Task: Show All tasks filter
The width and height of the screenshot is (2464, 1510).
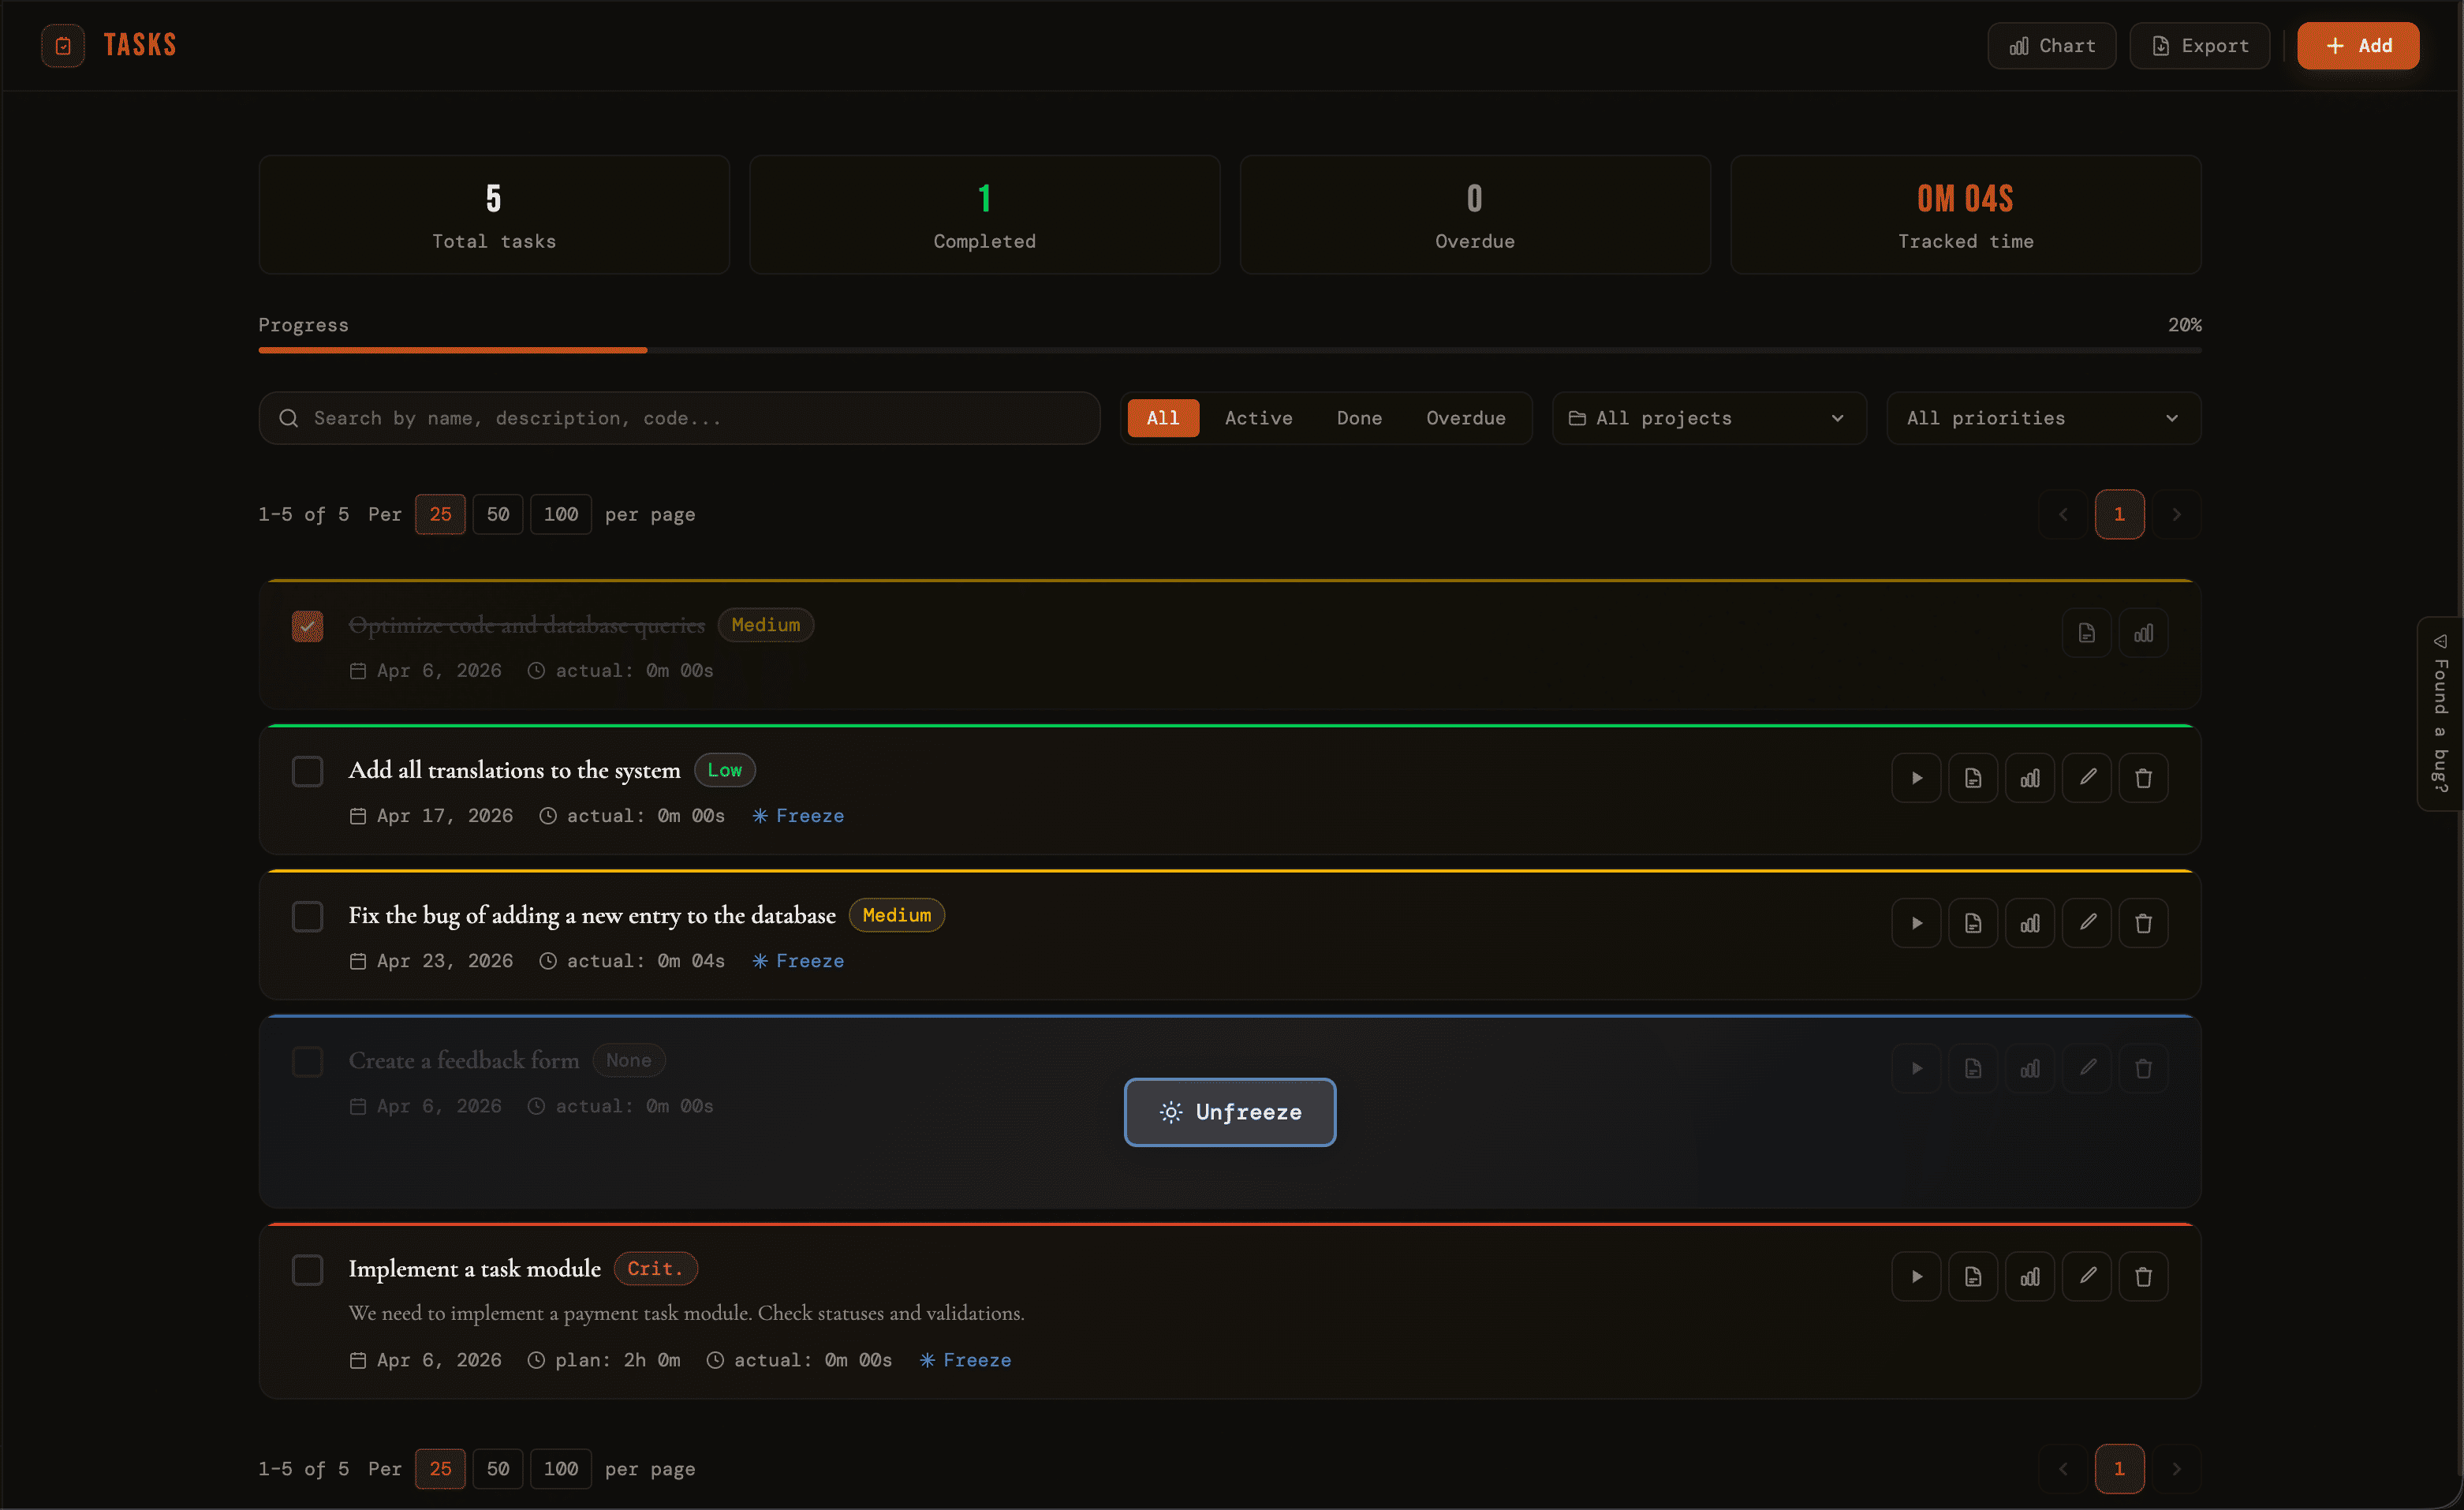Action: tap(1163, 418)
